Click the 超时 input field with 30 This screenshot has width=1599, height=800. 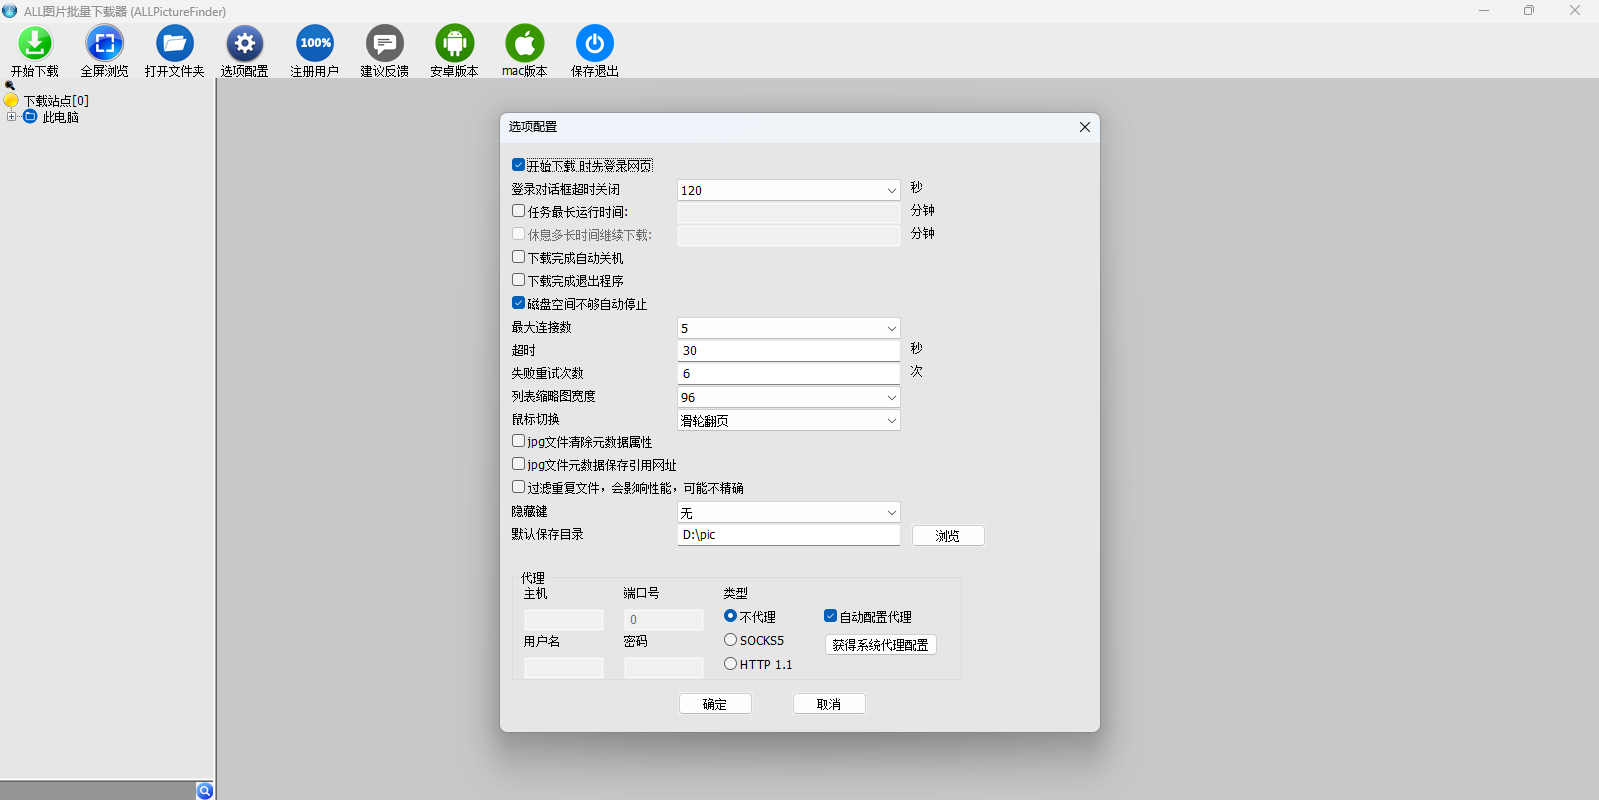789,351
